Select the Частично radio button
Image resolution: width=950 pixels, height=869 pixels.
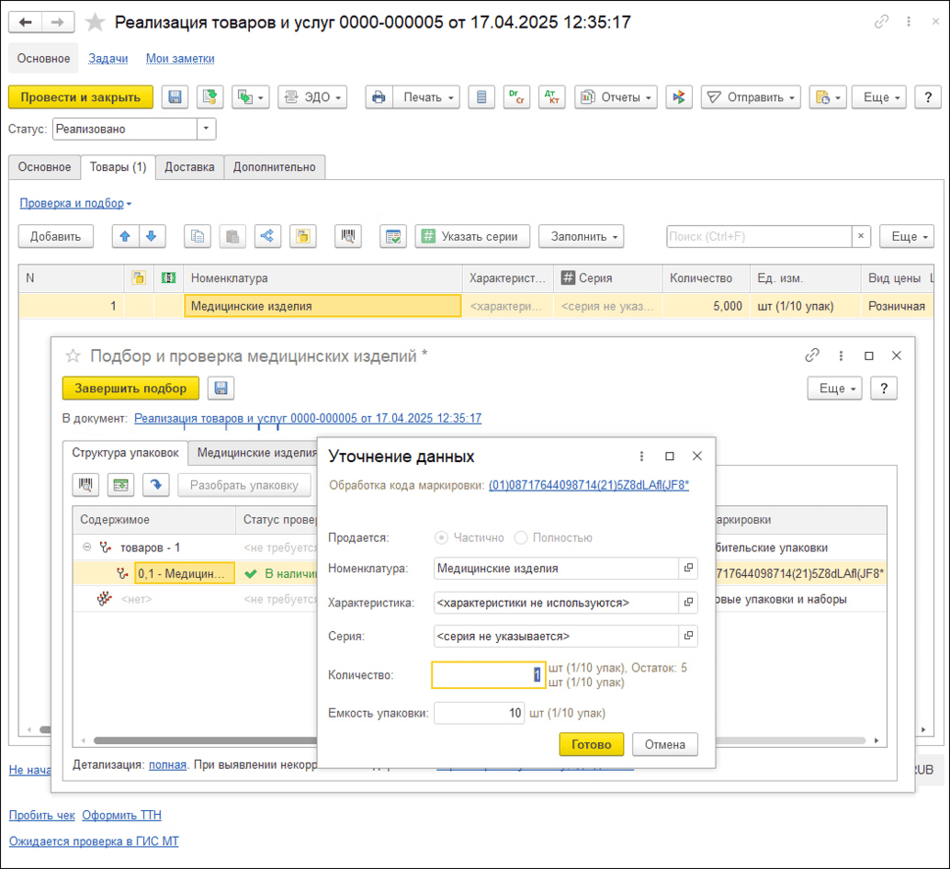pos(441,538)
